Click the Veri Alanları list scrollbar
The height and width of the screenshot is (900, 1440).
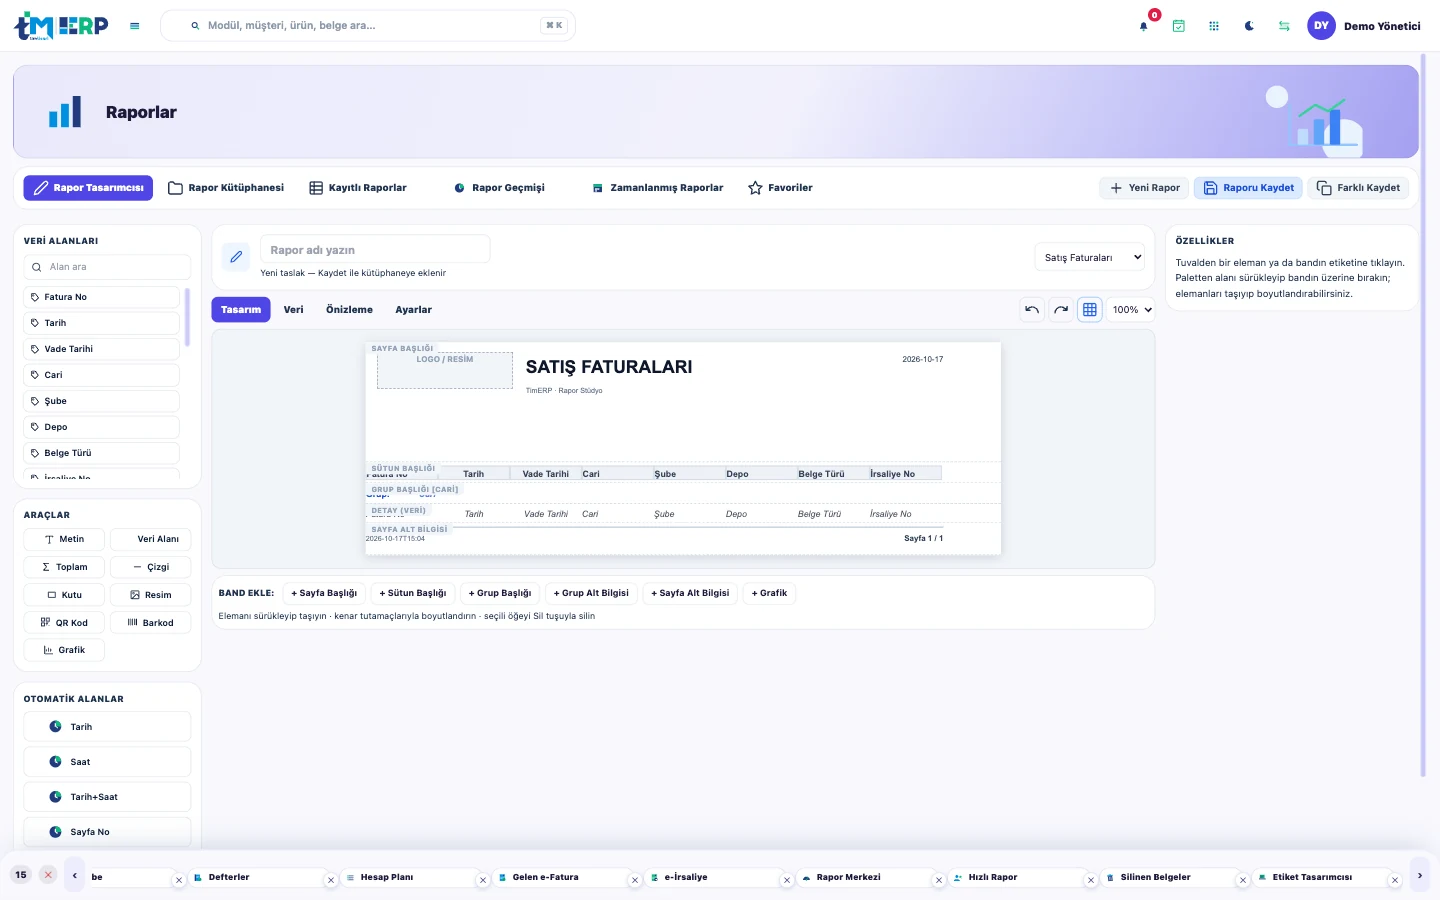(x=187, y=317)
